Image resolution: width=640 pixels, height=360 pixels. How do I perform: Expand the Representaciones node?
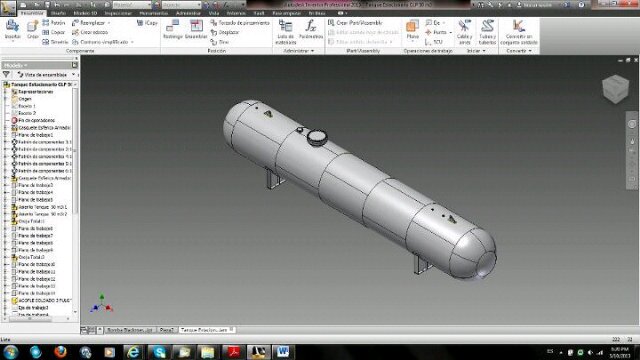point(5,92)
